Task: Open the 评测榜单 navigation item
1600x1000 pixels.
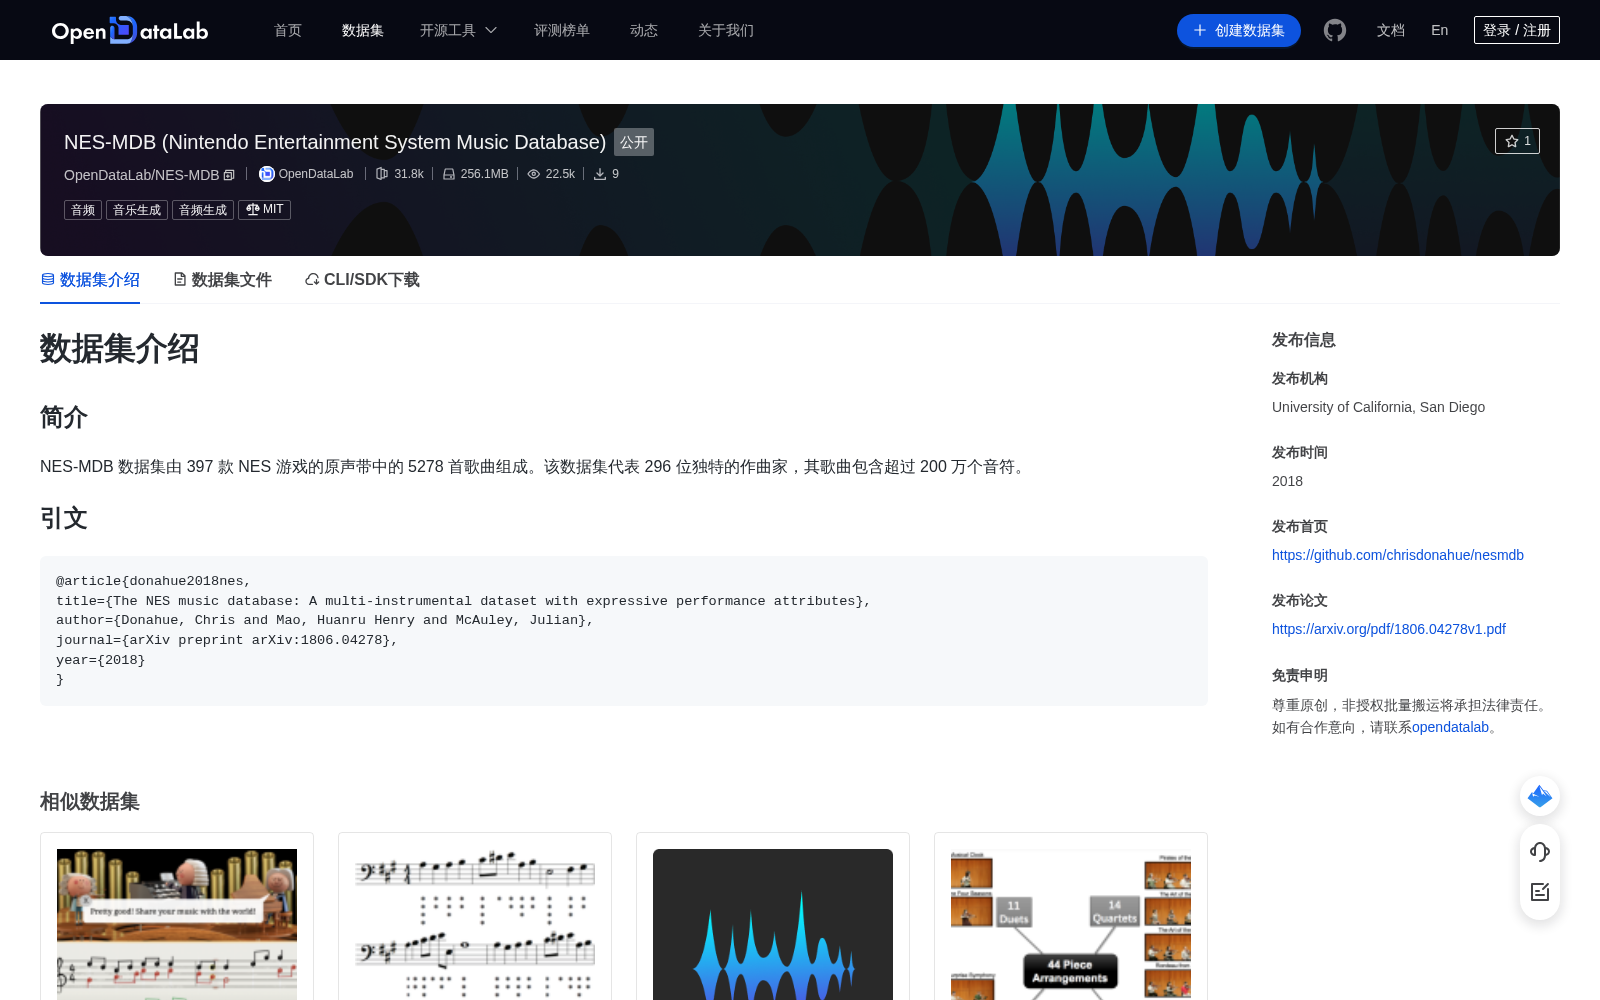Action: [x=562, y=30]
